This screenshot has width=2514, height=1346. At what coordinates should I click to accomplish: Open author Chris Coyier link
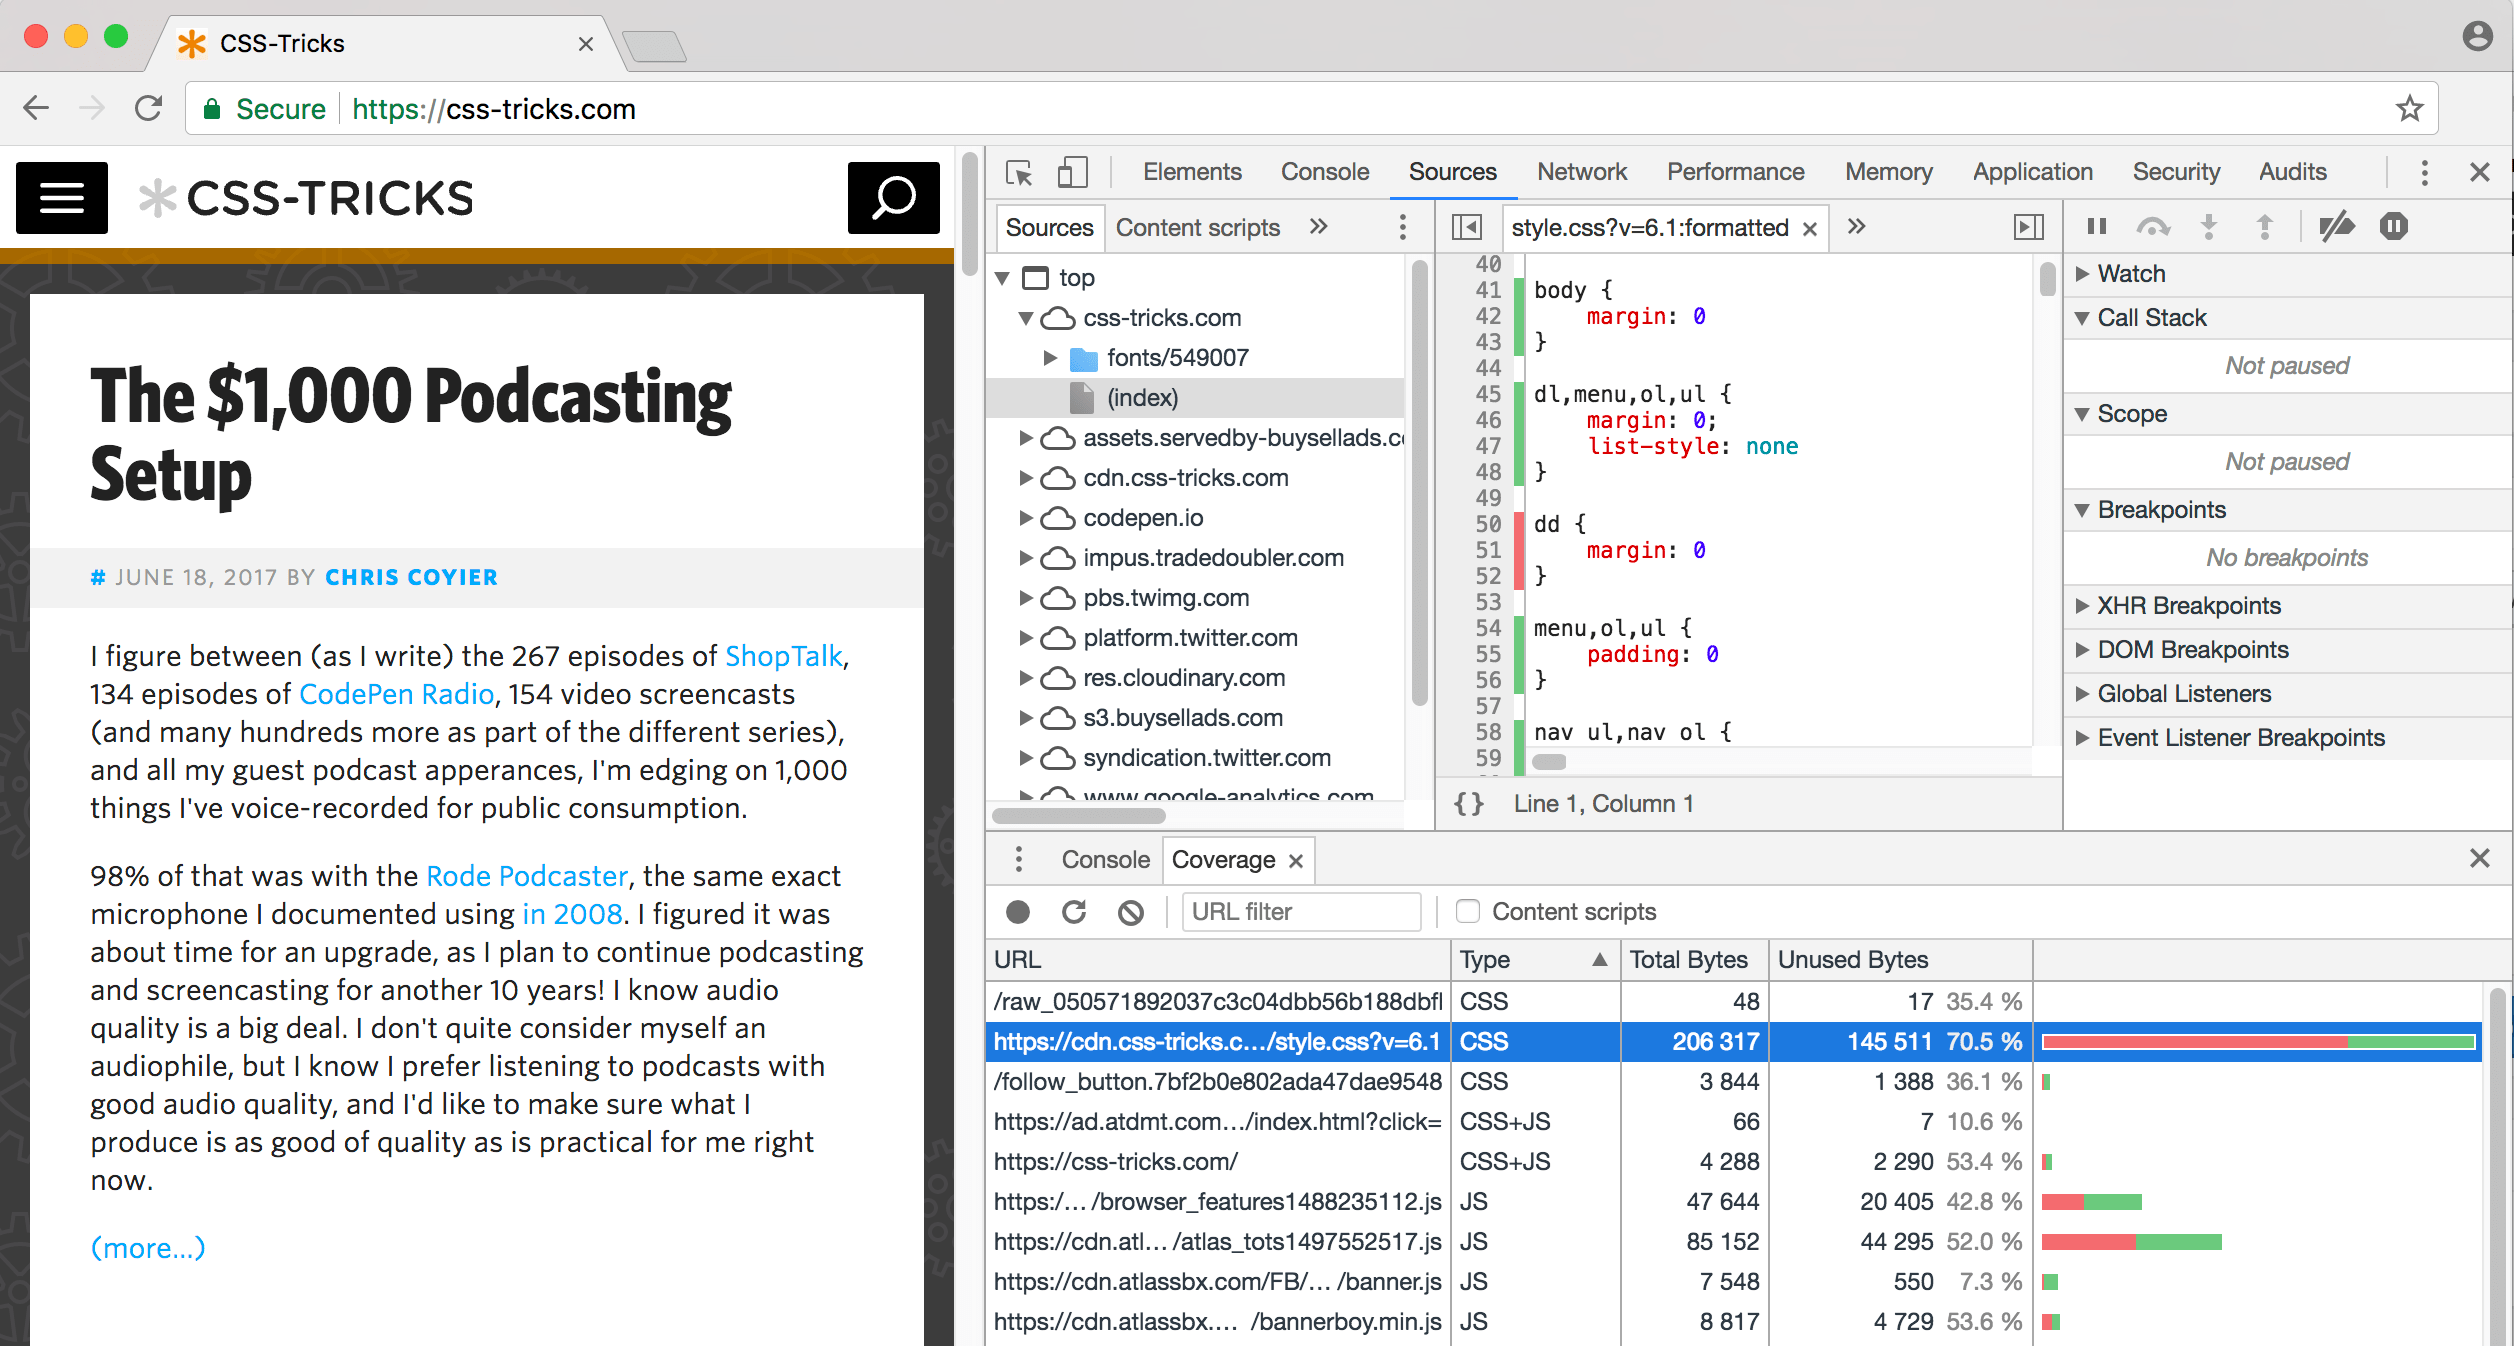click(411, 577)
